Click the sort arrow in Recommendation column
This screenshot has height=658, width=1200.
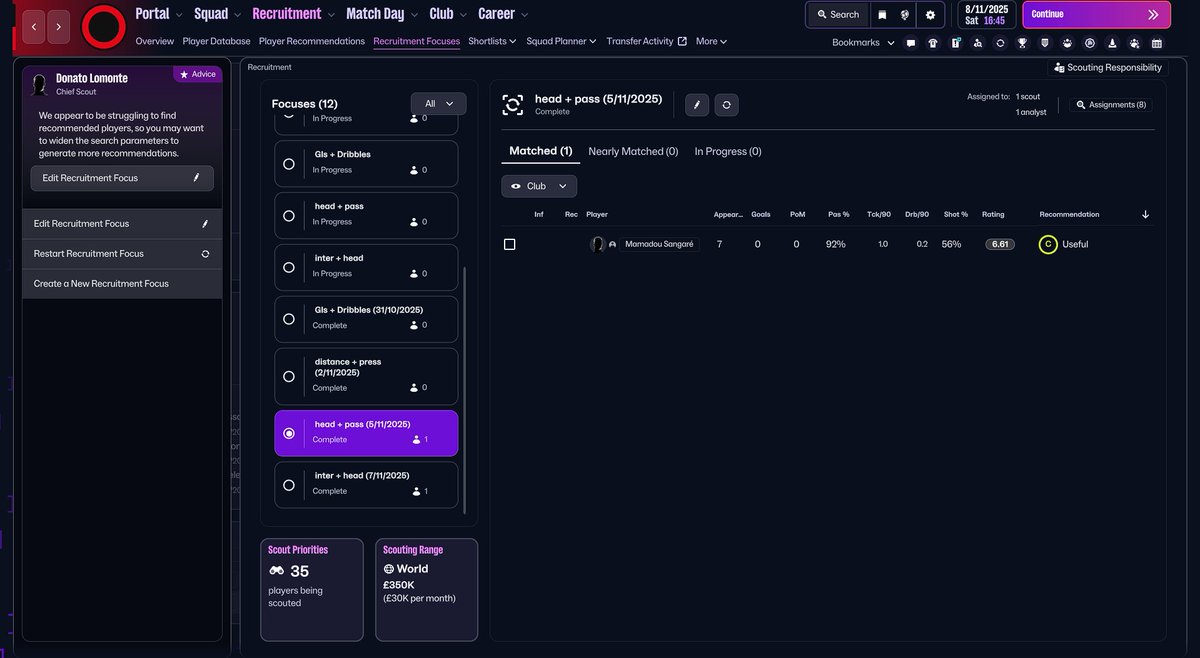point(1145,214)
